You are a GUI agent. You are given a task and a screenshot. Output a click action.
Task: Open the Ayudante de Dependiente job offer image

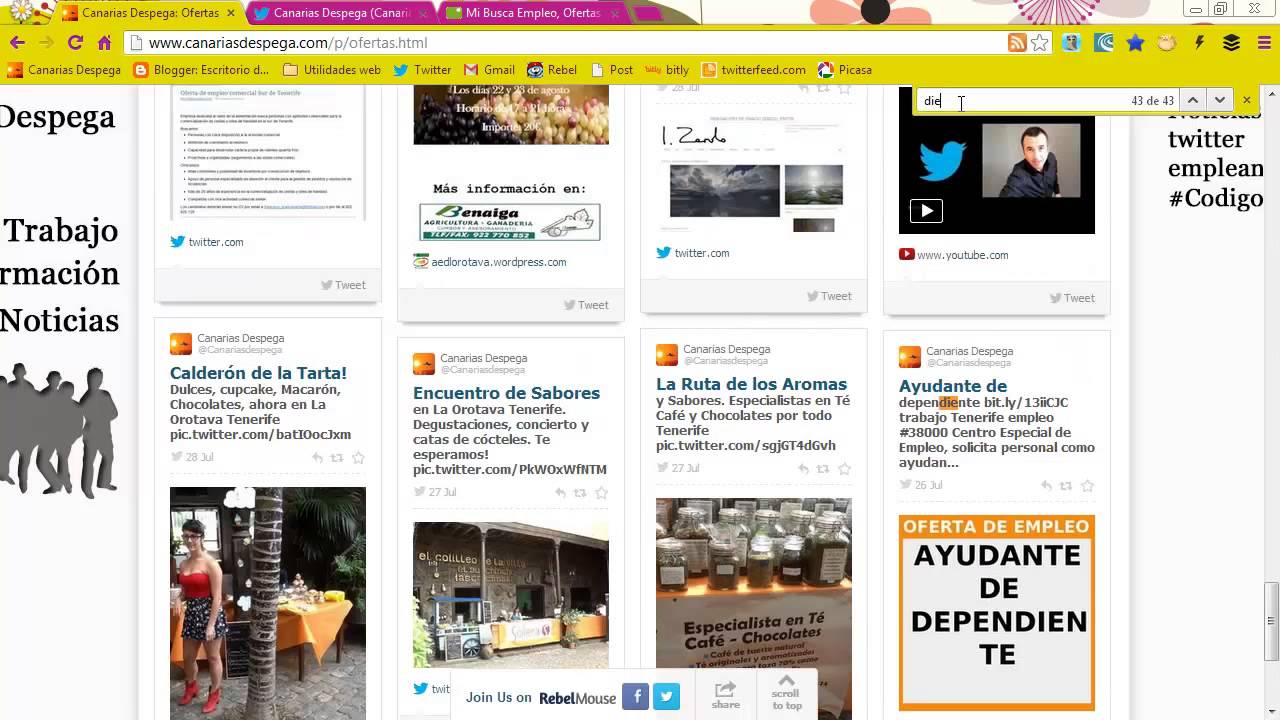(x=997, y=612)
